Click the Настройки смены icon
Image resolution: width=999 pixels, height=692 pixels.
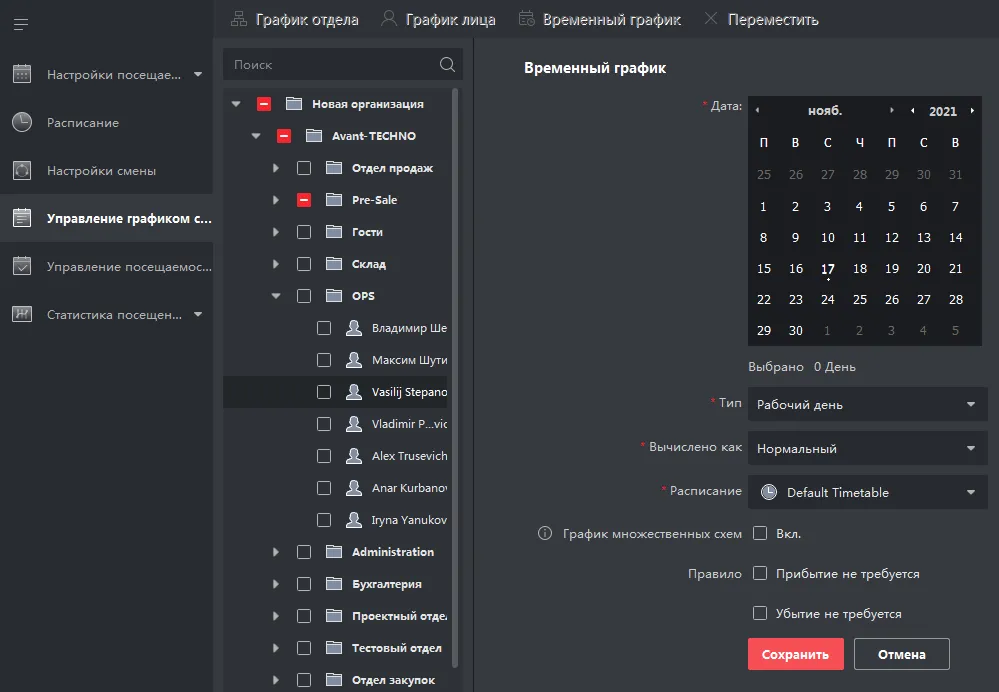coord(22,170)
